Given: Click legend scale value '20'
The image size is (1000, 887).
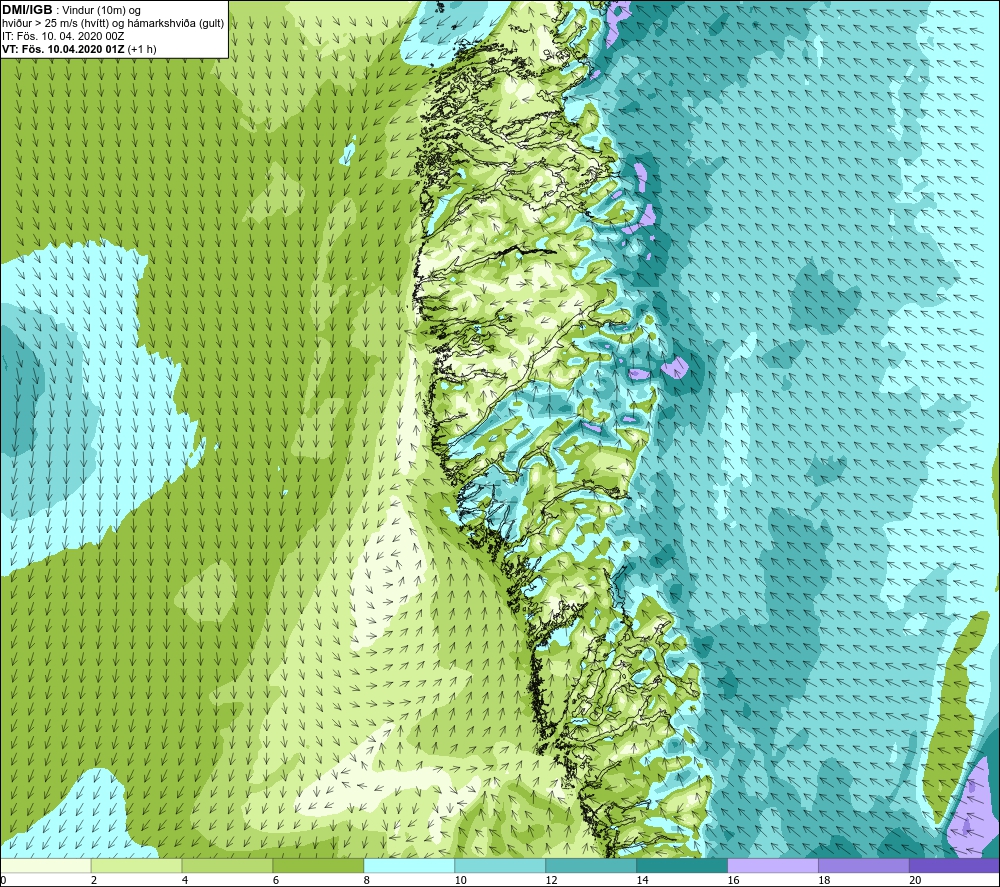Looking at the screenshot, I should tap(915, 880).
